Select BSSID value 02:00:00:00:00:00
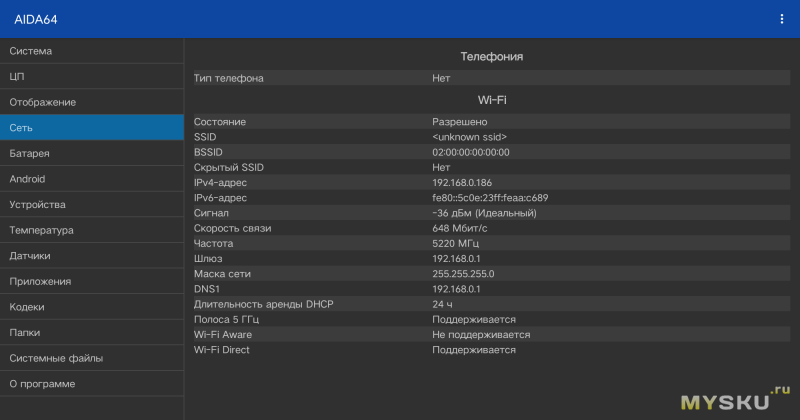This screenshot has width=800, height=420. [x=470, y=152]
